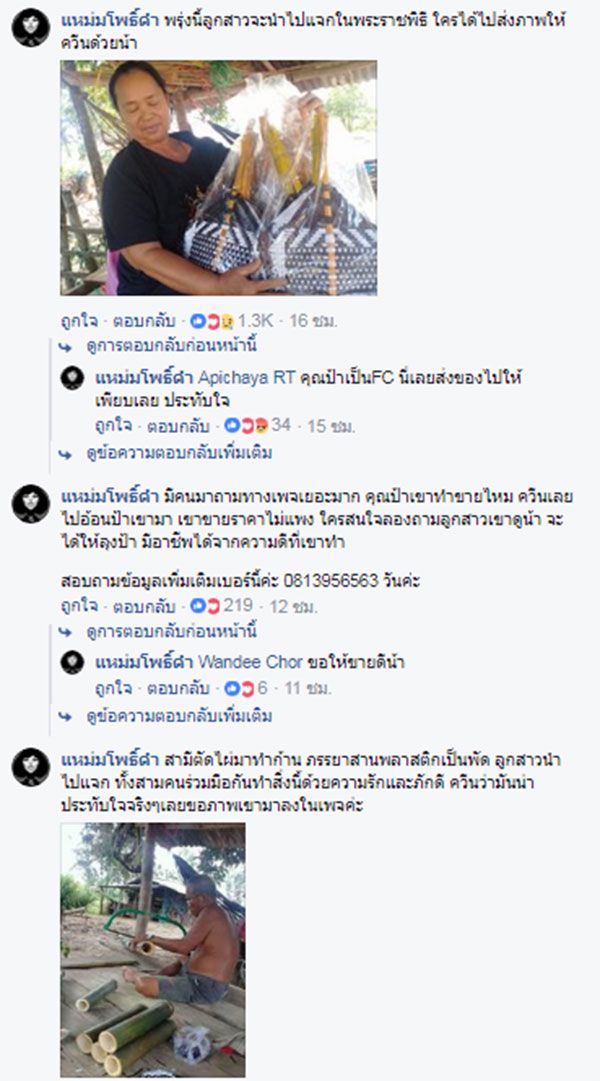The image size is (600, 1081).
Task: Open the avatar on the bamboo-cutting comment
Action: pyautogui.click(x=31, y=767)
